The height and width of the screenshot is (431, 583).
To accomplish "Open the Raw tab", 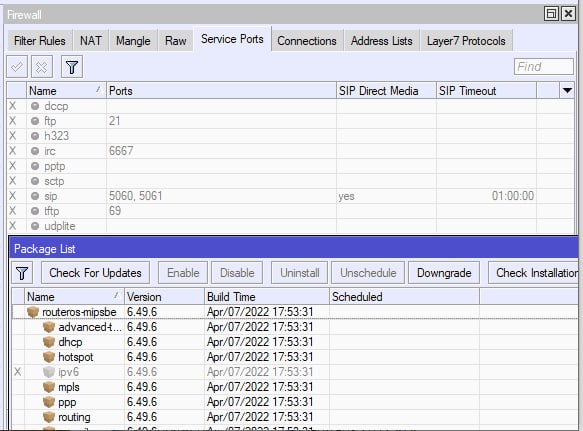I will 175,41.
